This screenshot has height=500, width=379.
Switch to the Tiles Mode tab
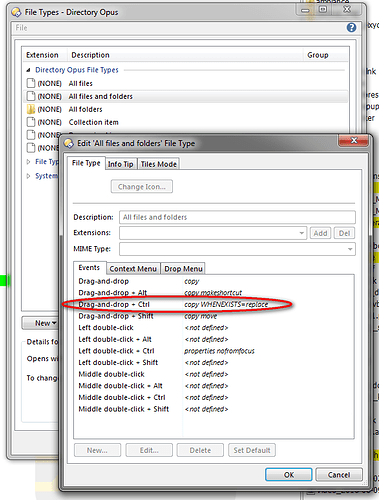point(158,164)
